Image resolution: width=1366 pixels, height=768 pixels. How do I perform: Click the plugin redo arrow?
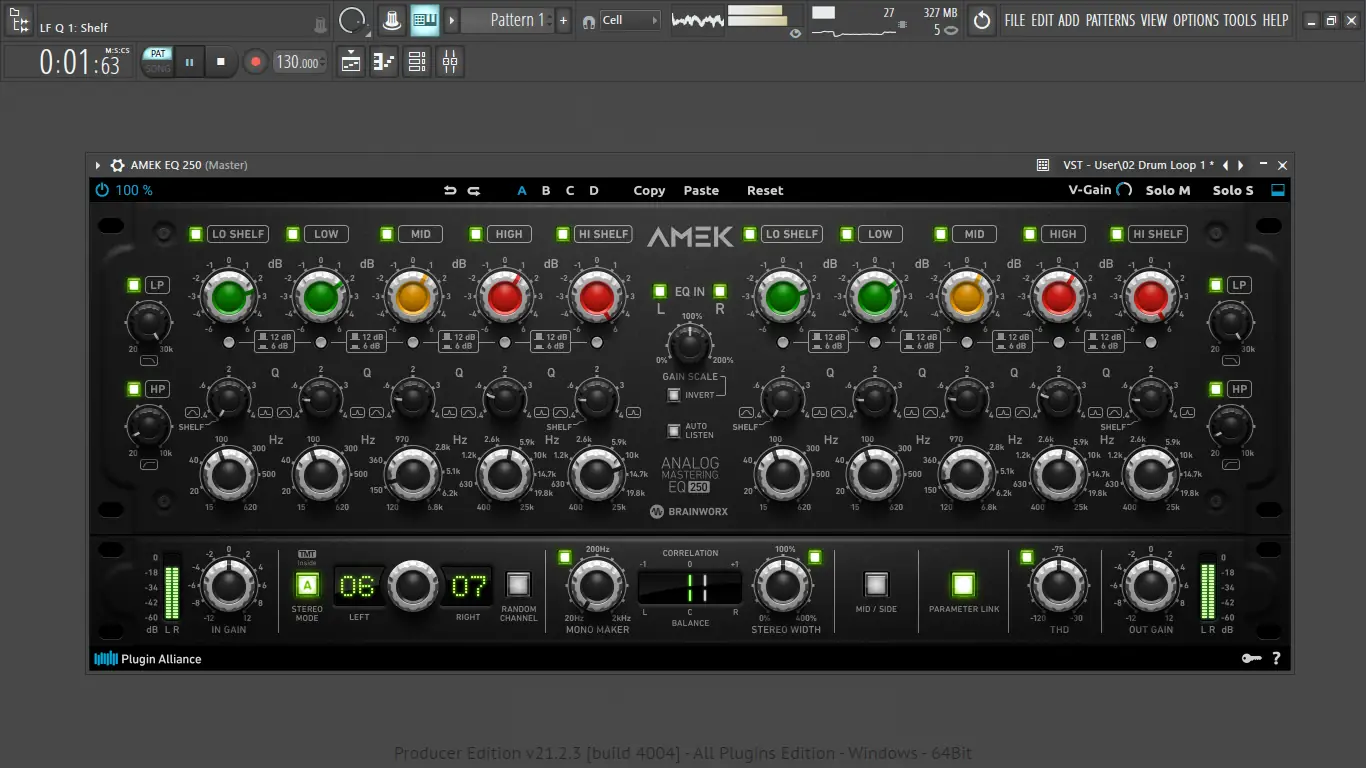click(x=474, y=190)
